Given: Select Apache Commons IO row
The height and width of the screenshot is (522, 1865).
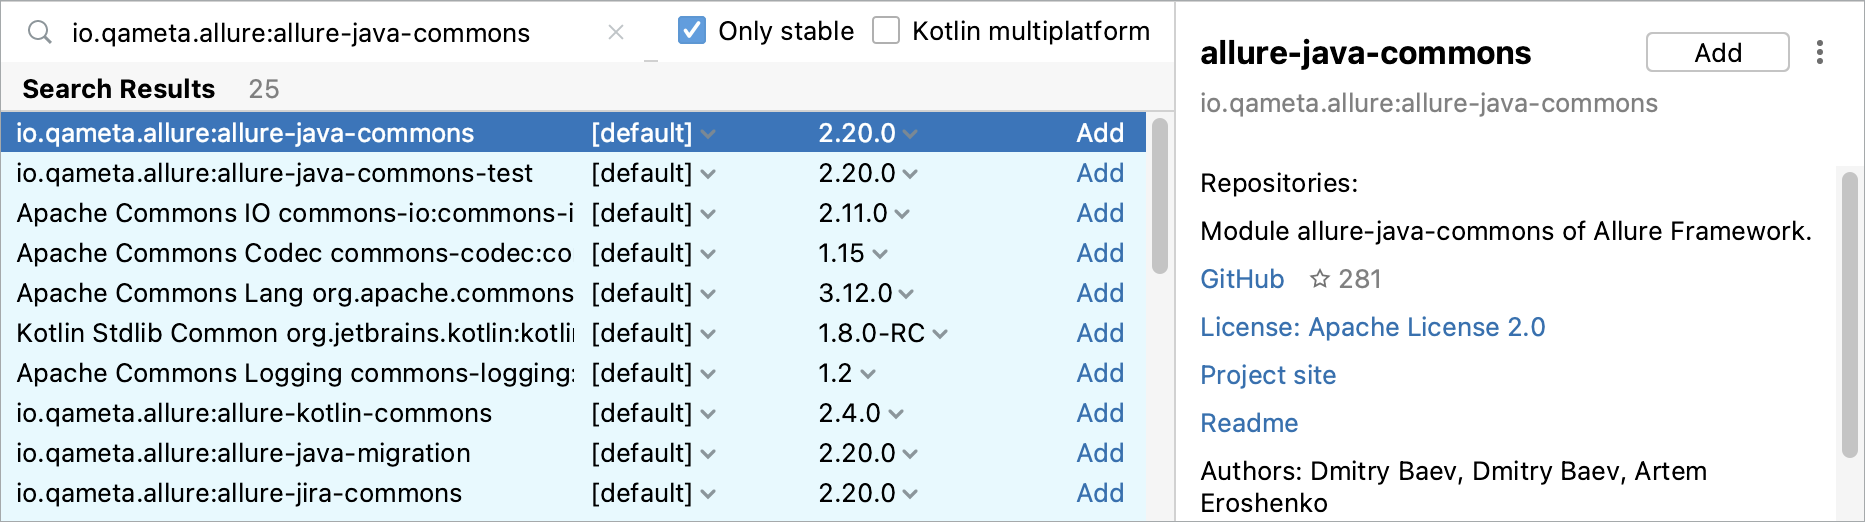Looking at the screenshot, I should click(573, 213).
